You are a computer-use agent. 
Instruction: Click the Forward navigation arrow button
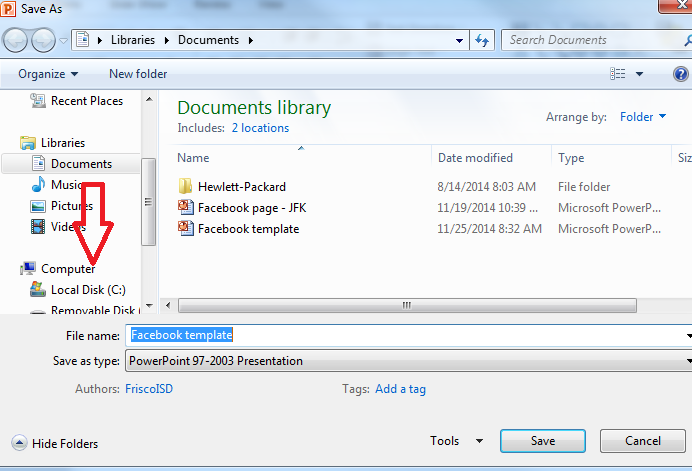click(x=43, y=41)
